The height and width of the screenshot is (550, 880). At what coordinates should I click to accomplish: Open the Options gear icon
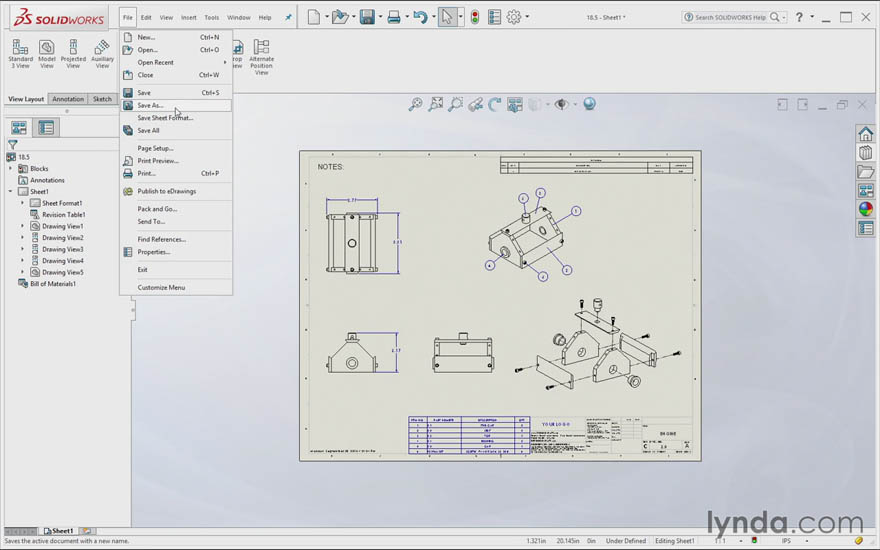(x=513, y=17)
